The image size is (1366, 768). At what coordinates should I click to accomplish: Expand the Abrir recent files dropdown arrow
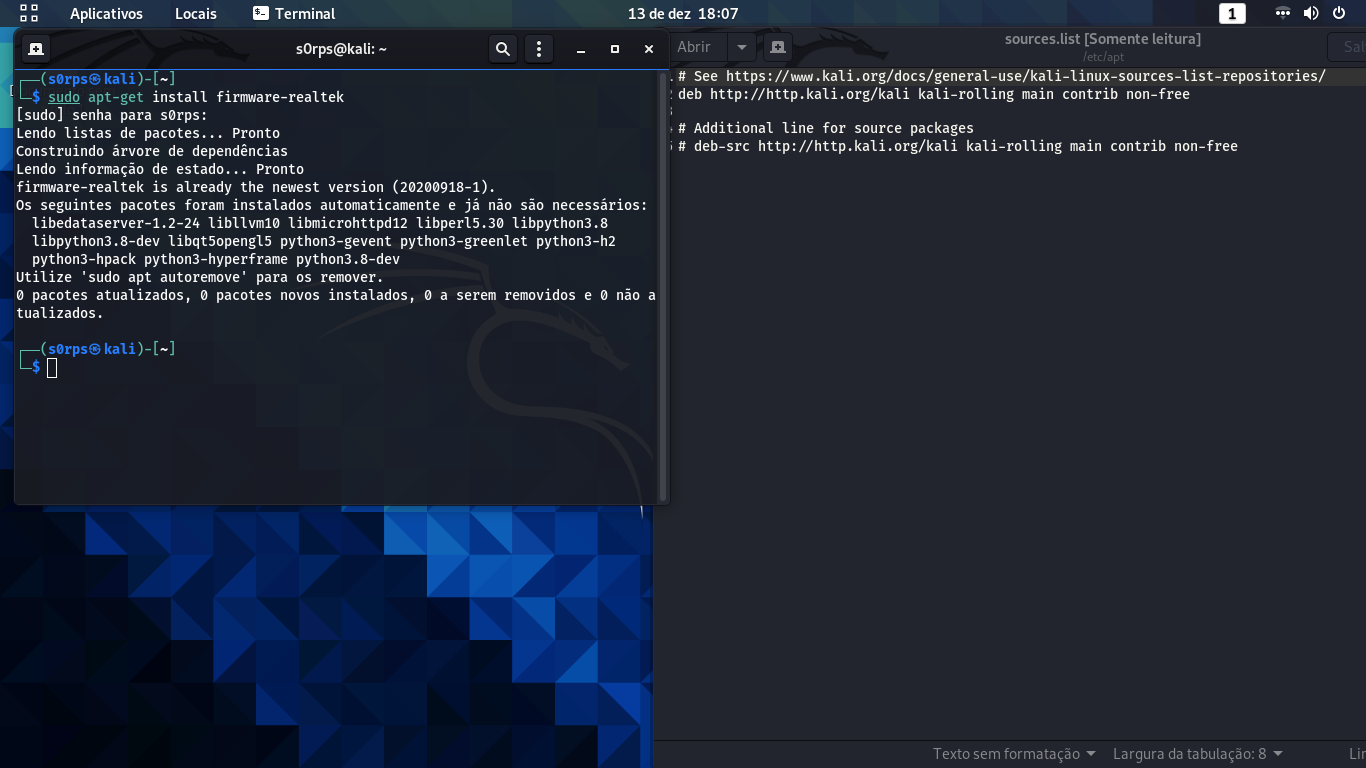(741, 47)
